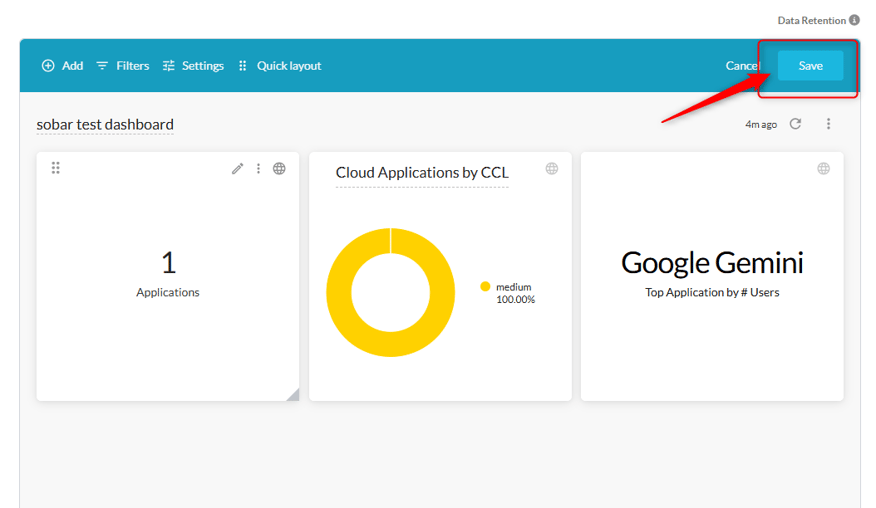876x508 pixels.
Task: Click the medium legend yellow dot
Action: click(485, 287)
